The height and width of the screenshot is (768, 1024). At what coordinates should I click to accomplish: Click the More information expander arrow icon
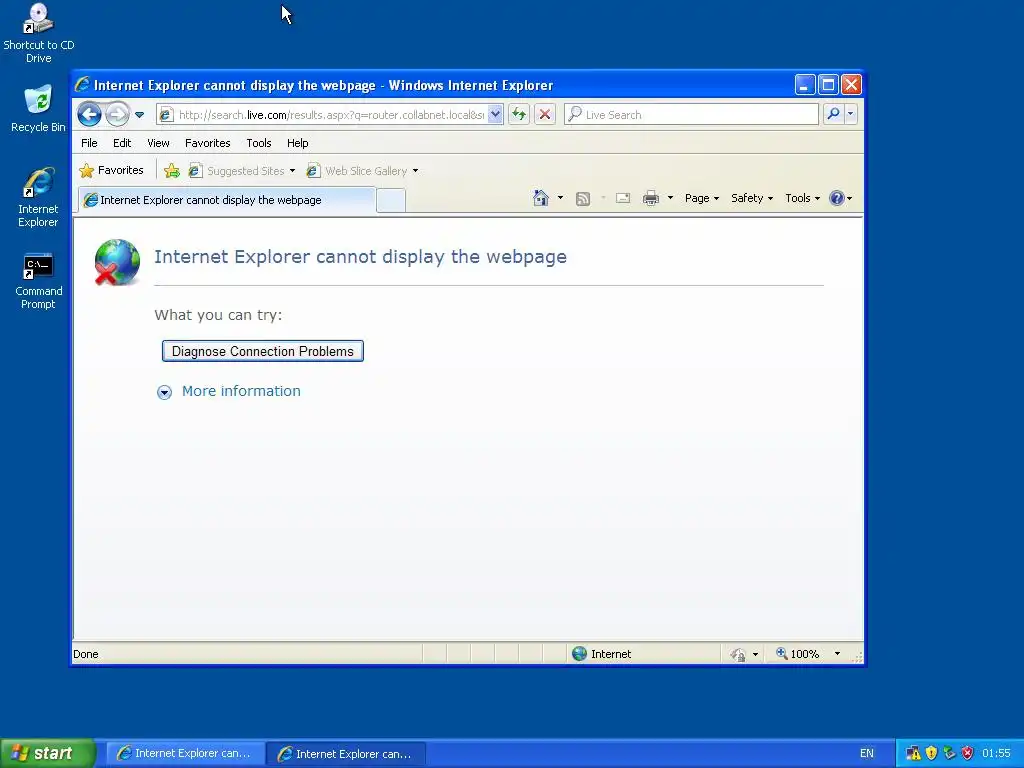point(165,392)
